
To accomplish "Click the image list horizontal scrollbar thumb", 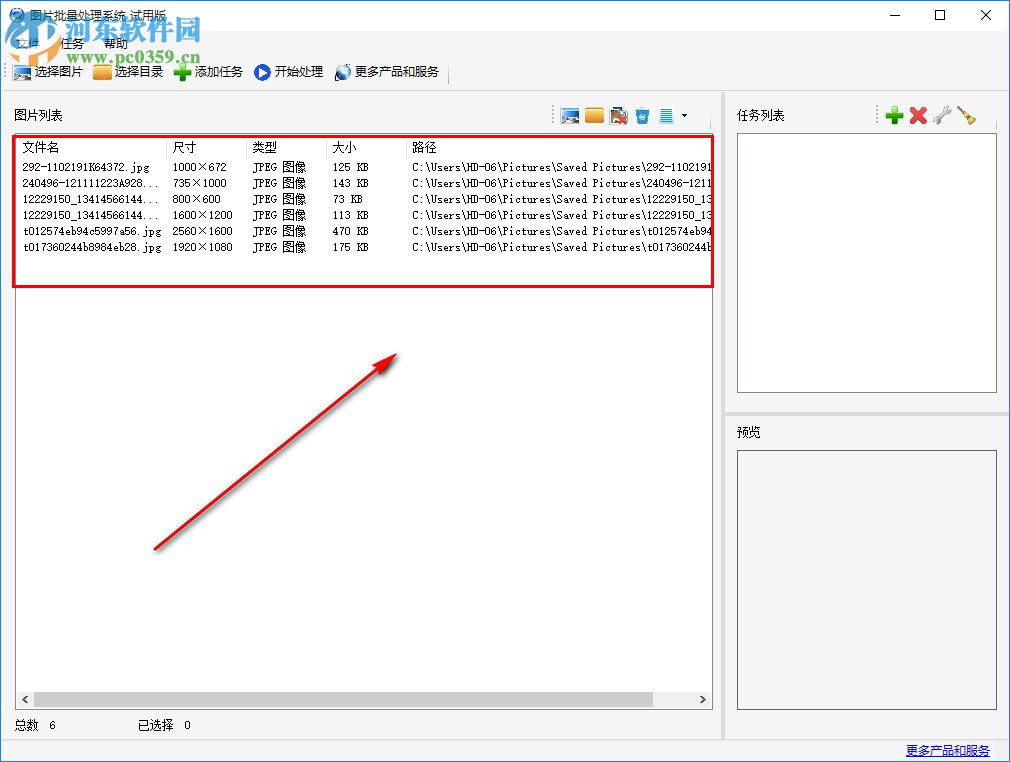I will [343, 700].
